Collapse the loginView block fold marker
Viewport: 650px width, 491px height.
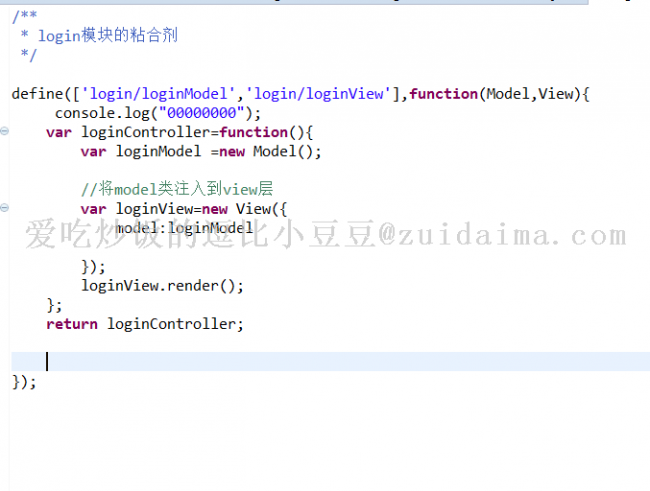[5, 208]
